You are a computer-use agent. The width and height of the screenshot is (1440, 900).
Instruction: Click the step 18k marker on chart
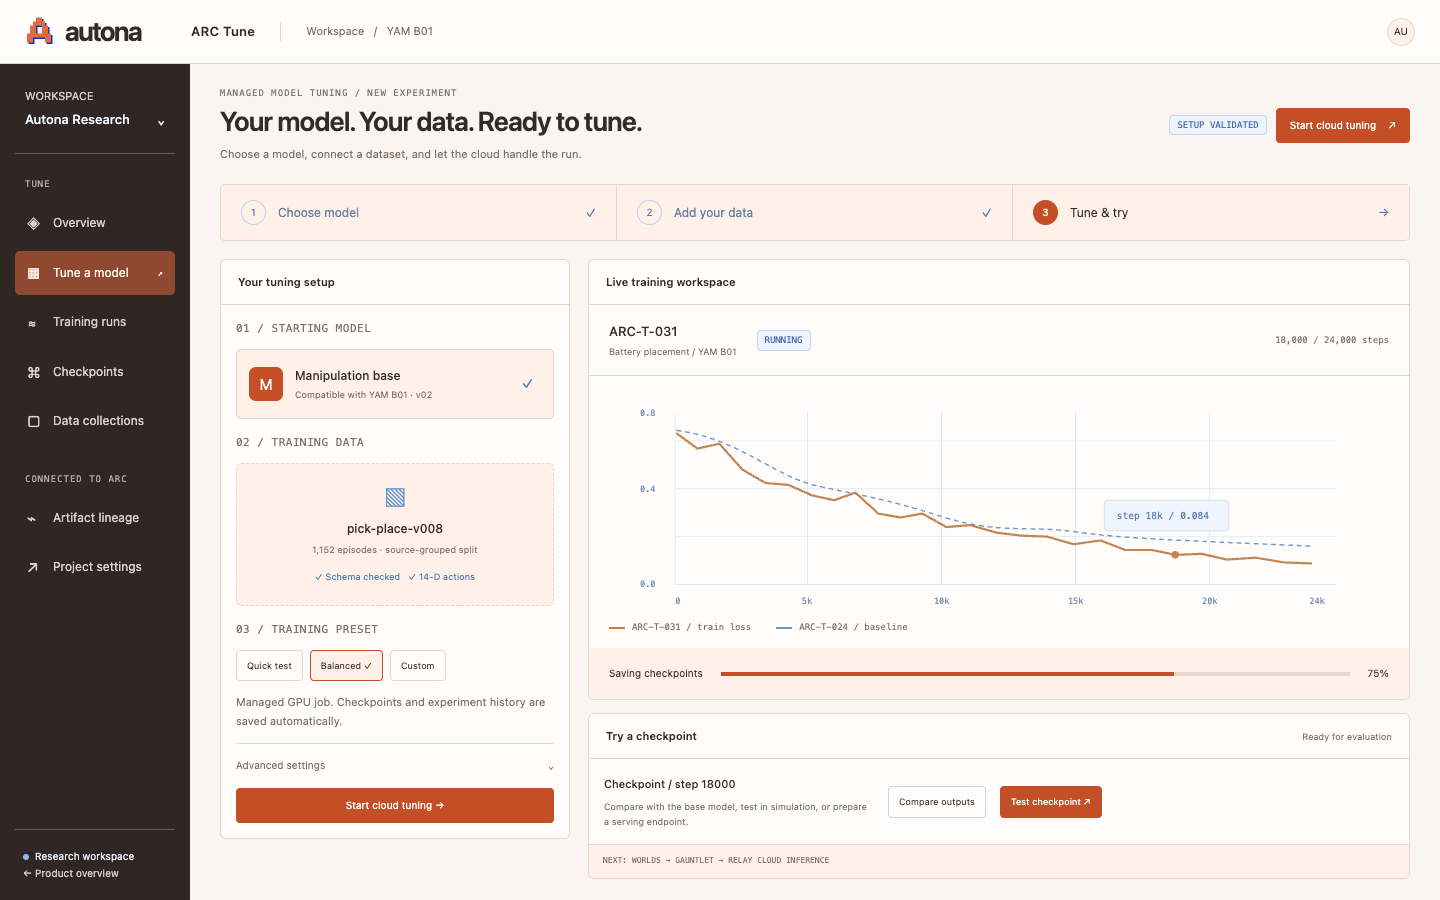[1175, 554]
